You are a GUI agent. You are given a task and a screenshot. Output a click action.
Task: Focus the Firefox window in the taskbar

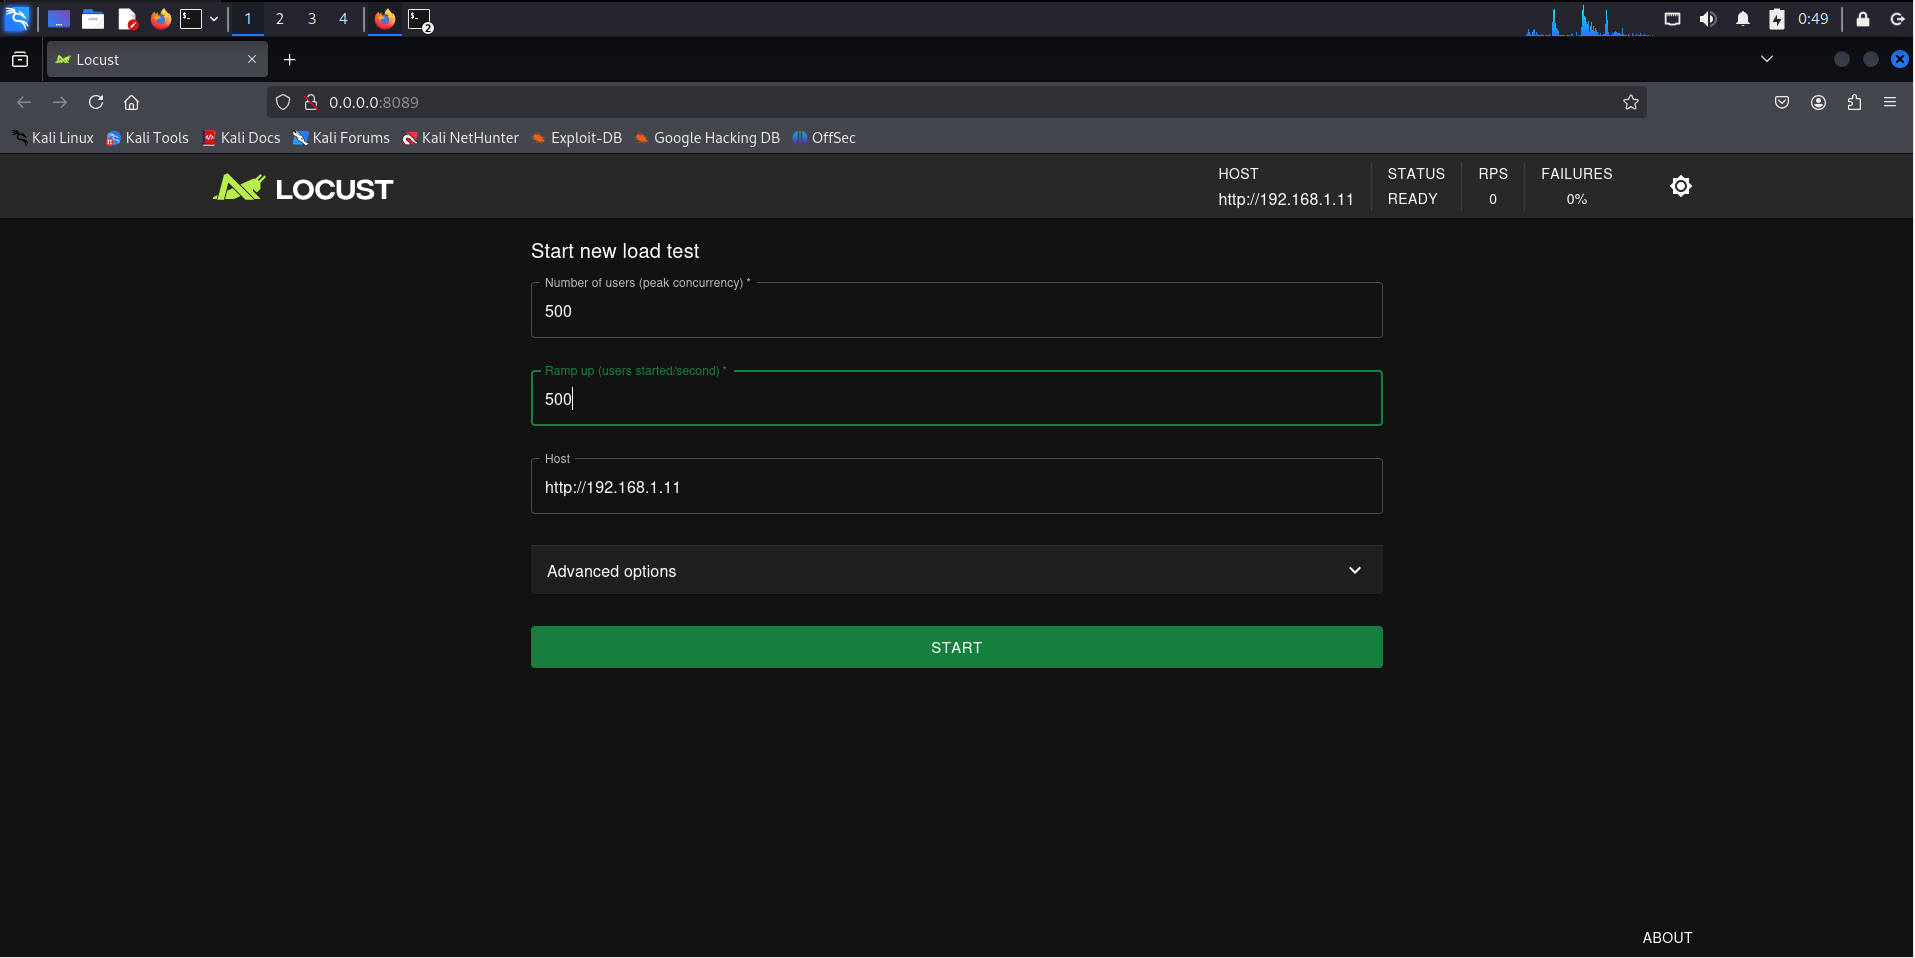385,18
